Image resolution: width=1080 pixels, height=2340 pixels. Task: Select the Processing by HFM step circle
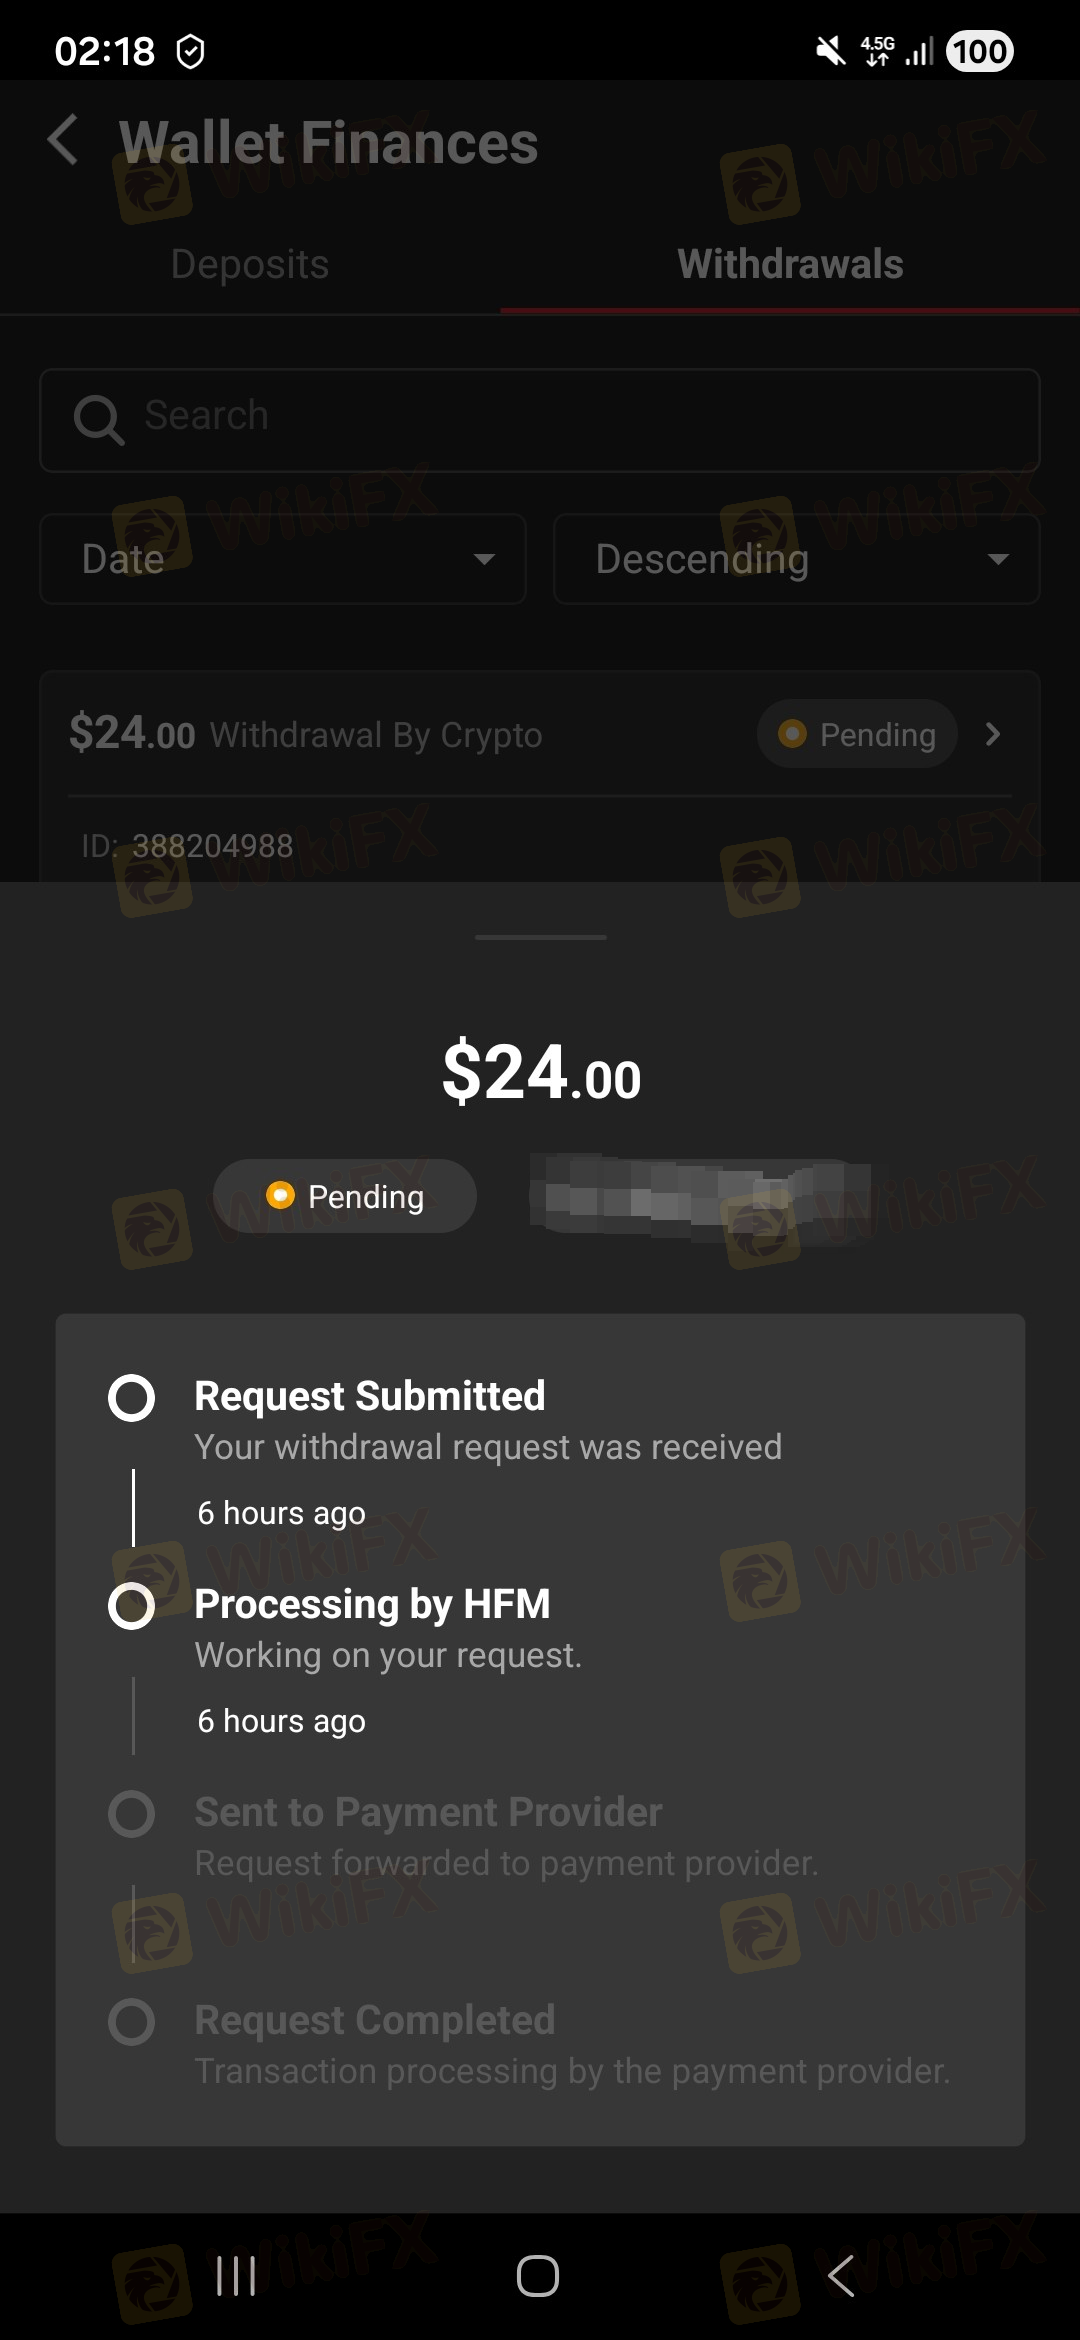point(131,1606)
